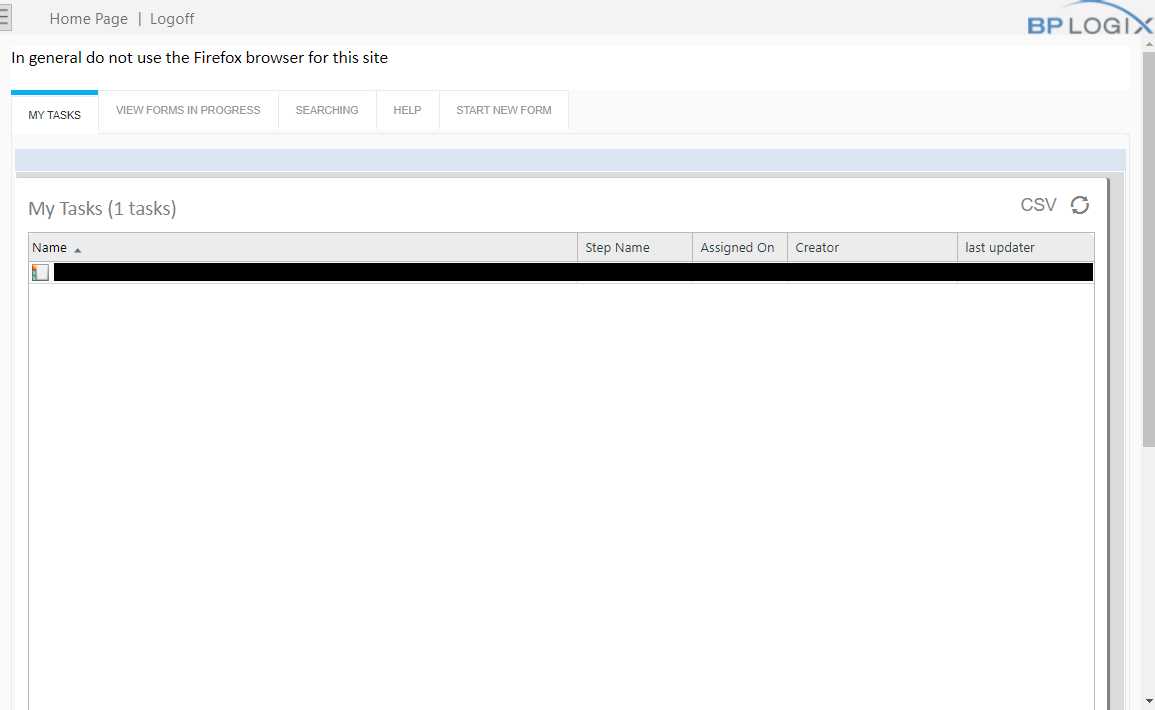Click the Creator column header
The height and width of the screenshot is (710, 1155).
click(x=817, y=248)
